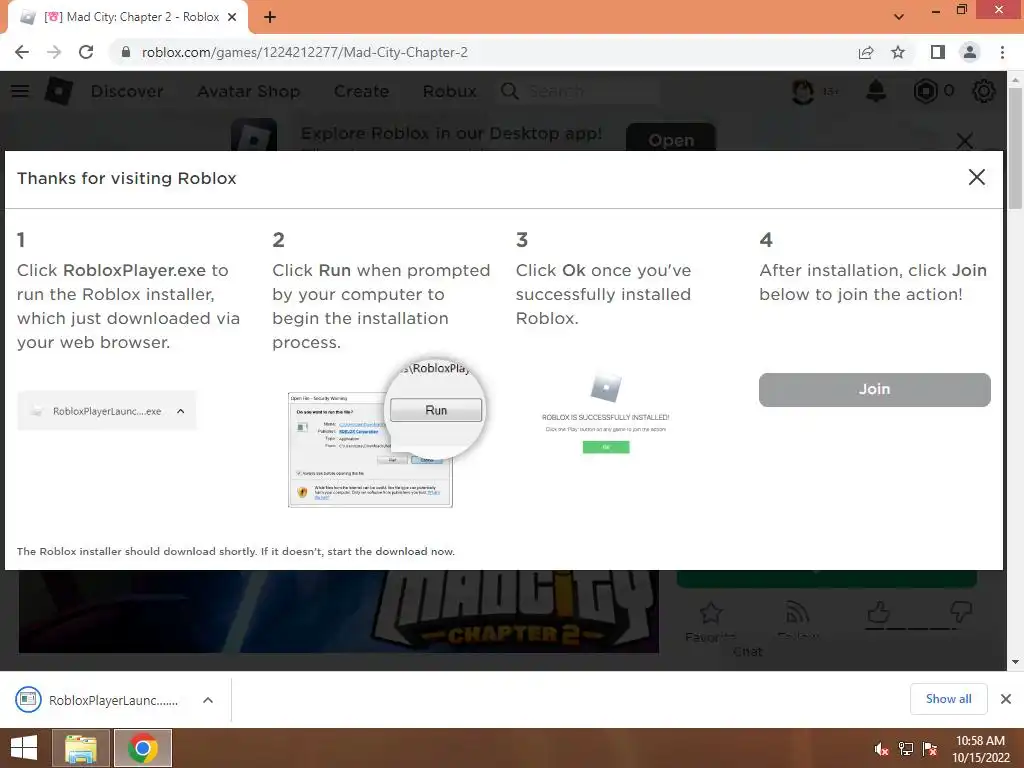
Task: Click the Action Center flag icon
Action: point(930,749)
